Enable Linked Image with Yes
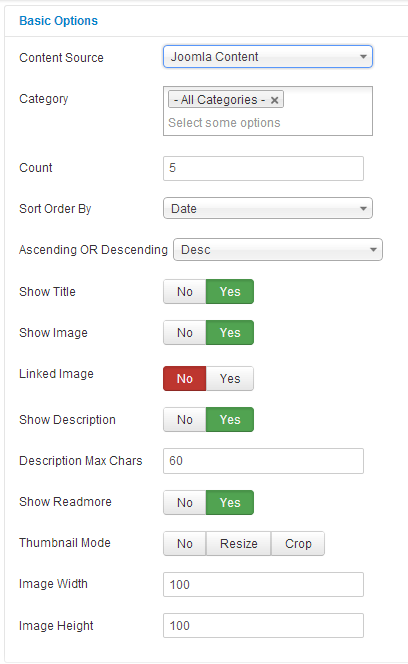Screen dimensions: 408x664 pyautogui.click(x=230, y=379)
